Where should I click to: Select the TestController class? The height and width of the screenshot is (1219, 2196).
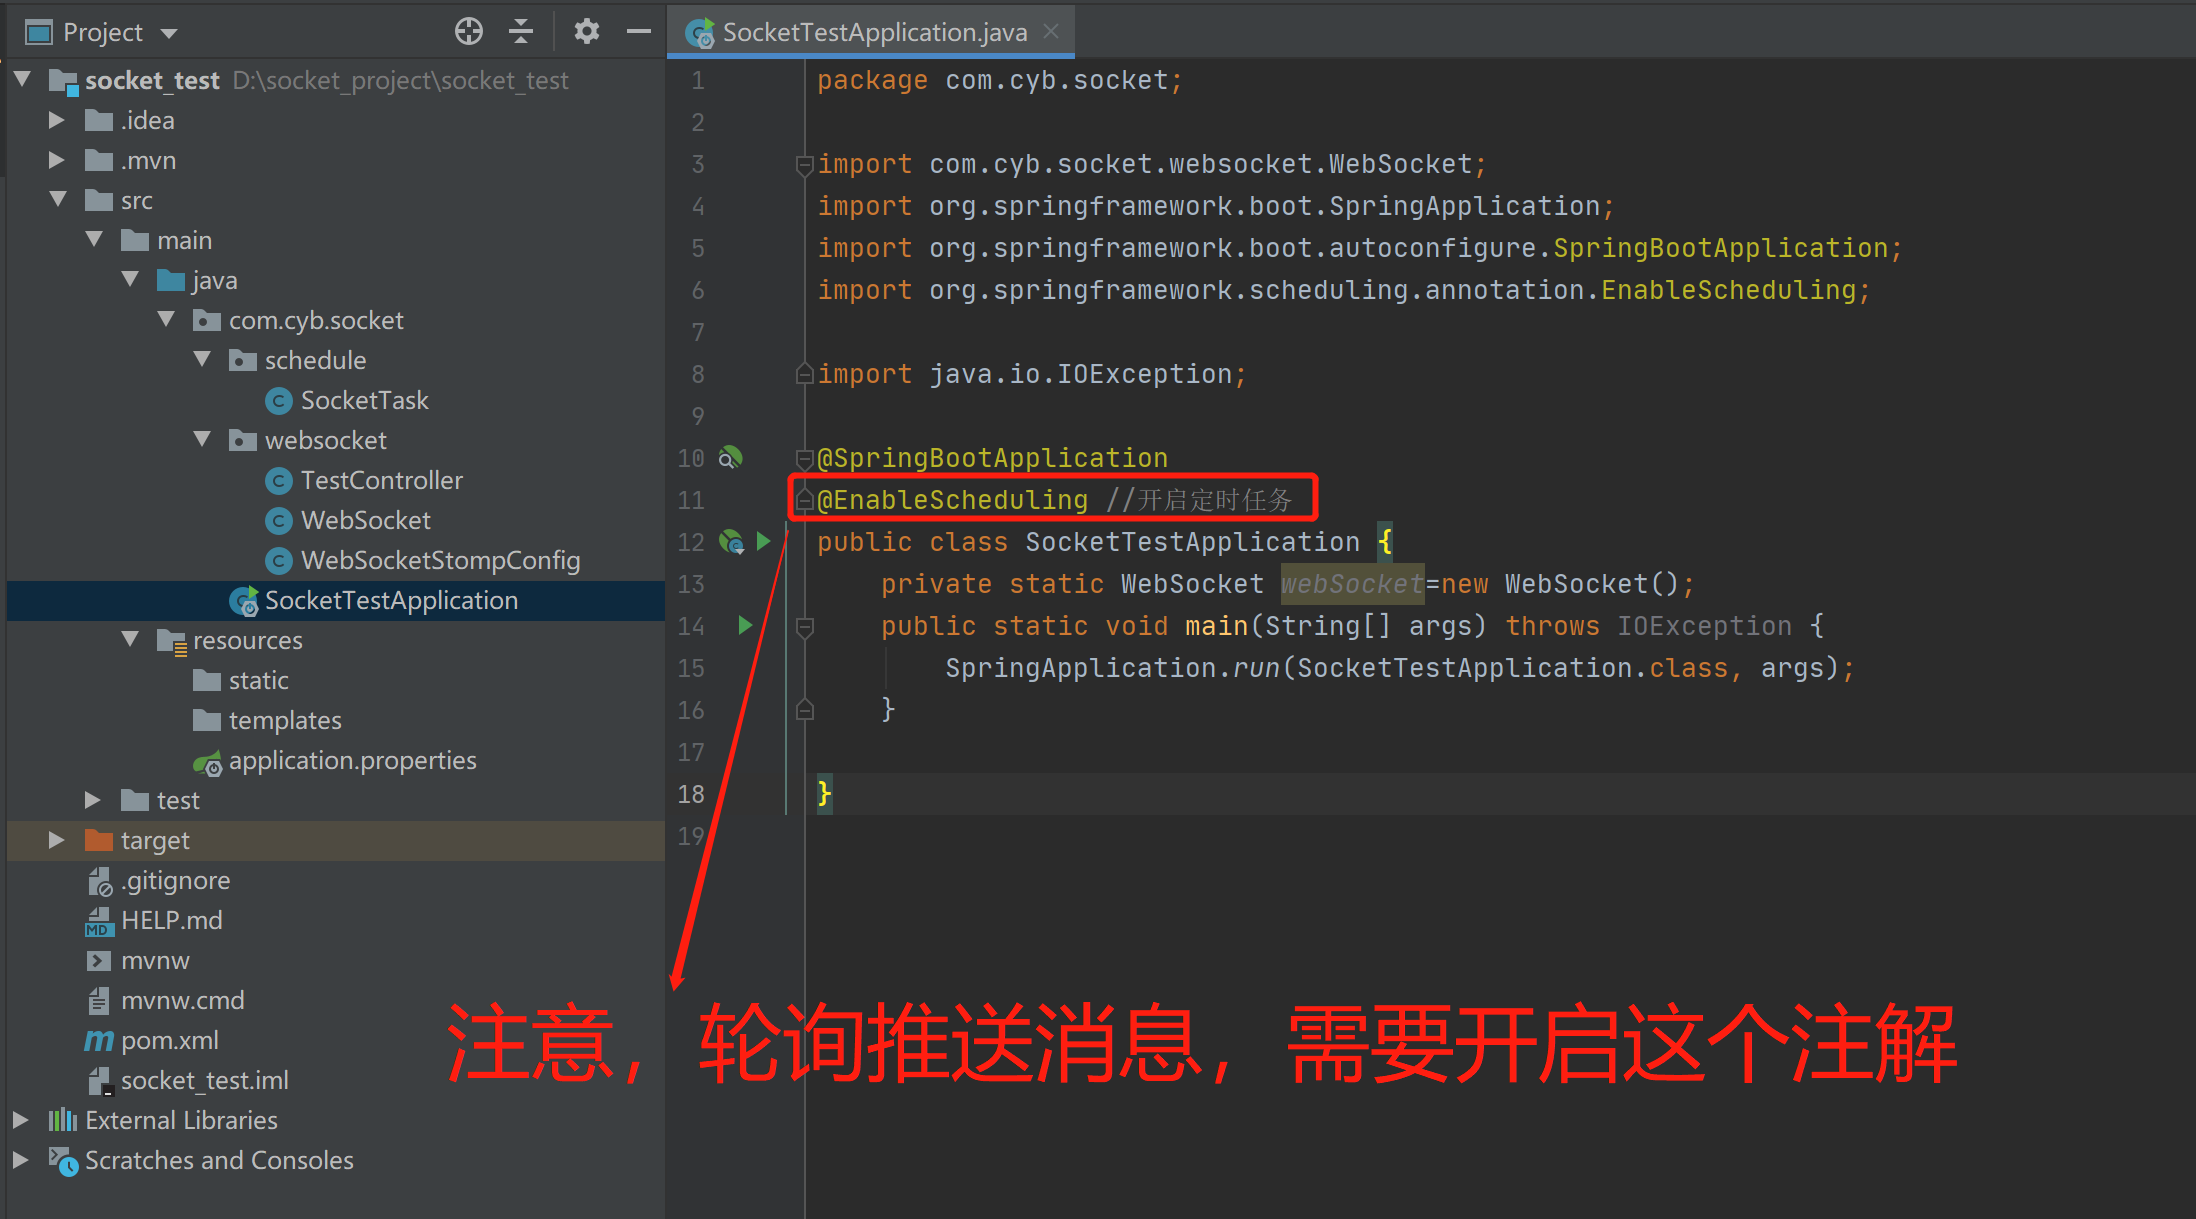coord(381,480)
